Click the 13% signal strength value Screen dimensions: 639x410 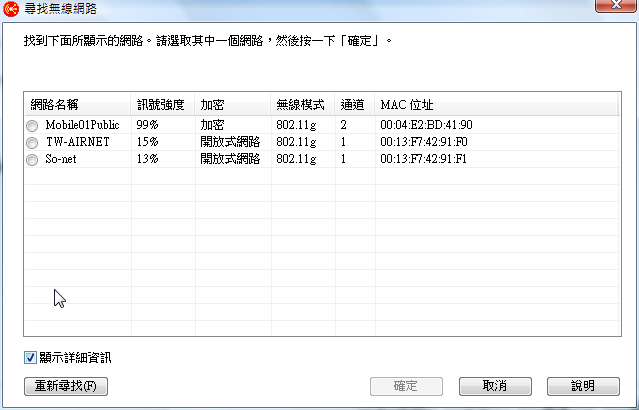(147, 159)
